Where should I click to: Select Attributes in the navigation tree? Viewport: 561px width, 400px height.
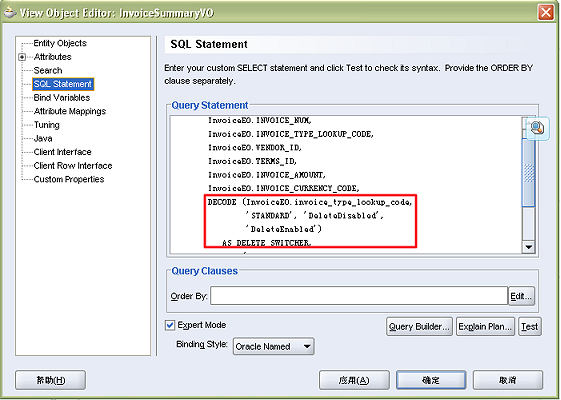point(53,57)
